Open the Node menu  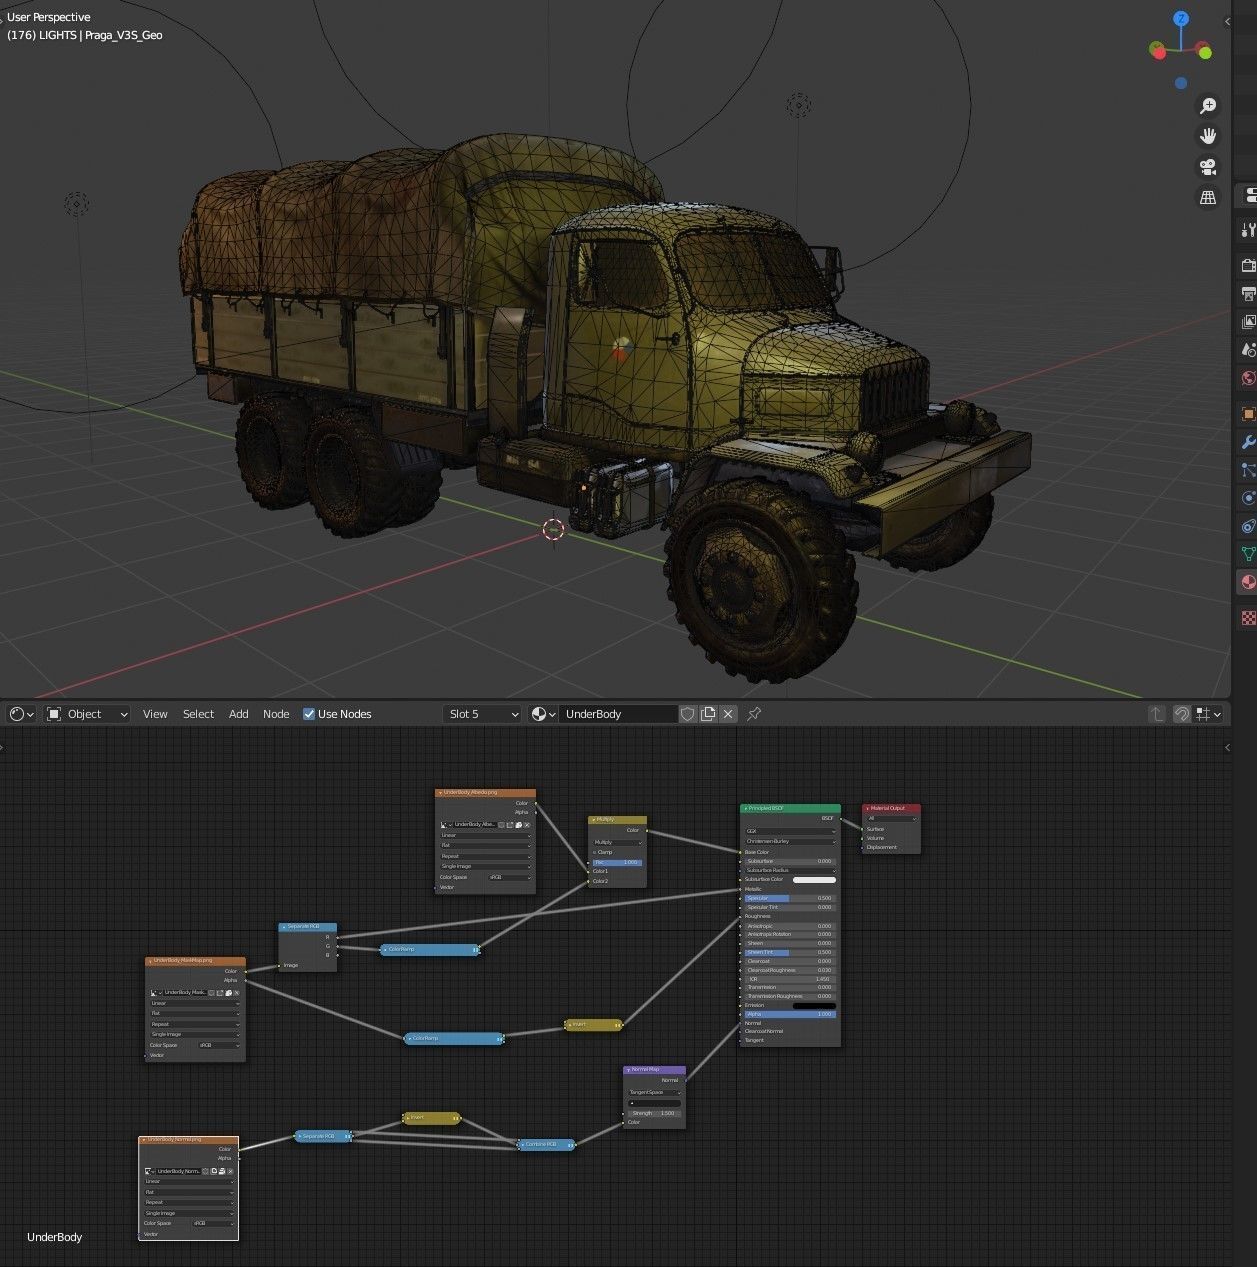[276, 714]
